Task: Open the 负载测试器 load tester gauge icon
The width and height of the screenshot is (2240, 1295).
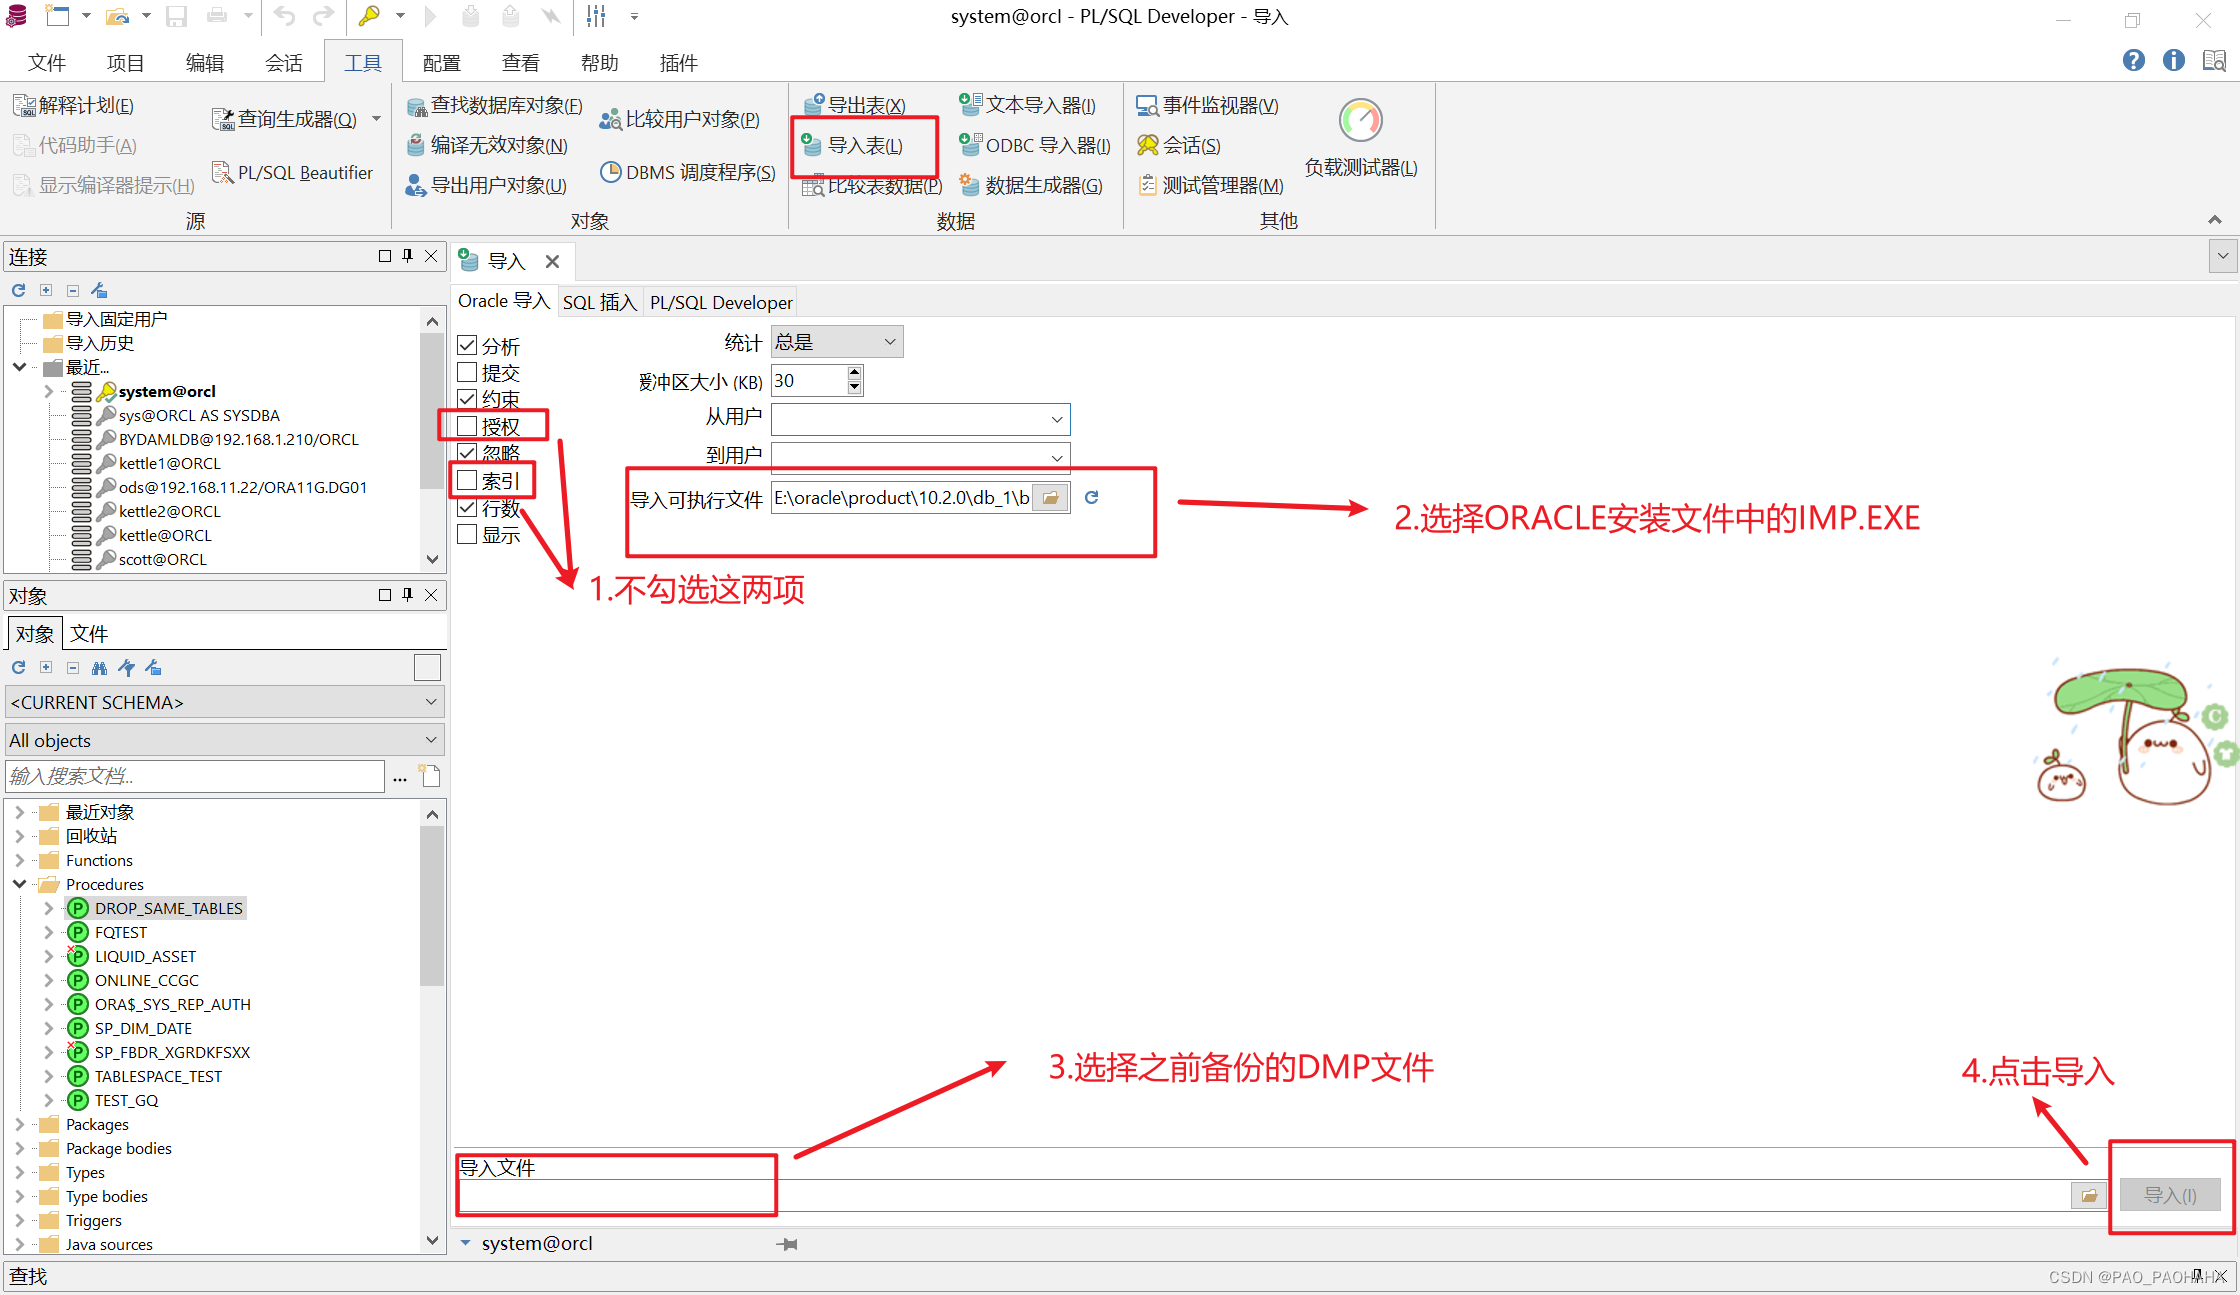Action: [1360, 121]
